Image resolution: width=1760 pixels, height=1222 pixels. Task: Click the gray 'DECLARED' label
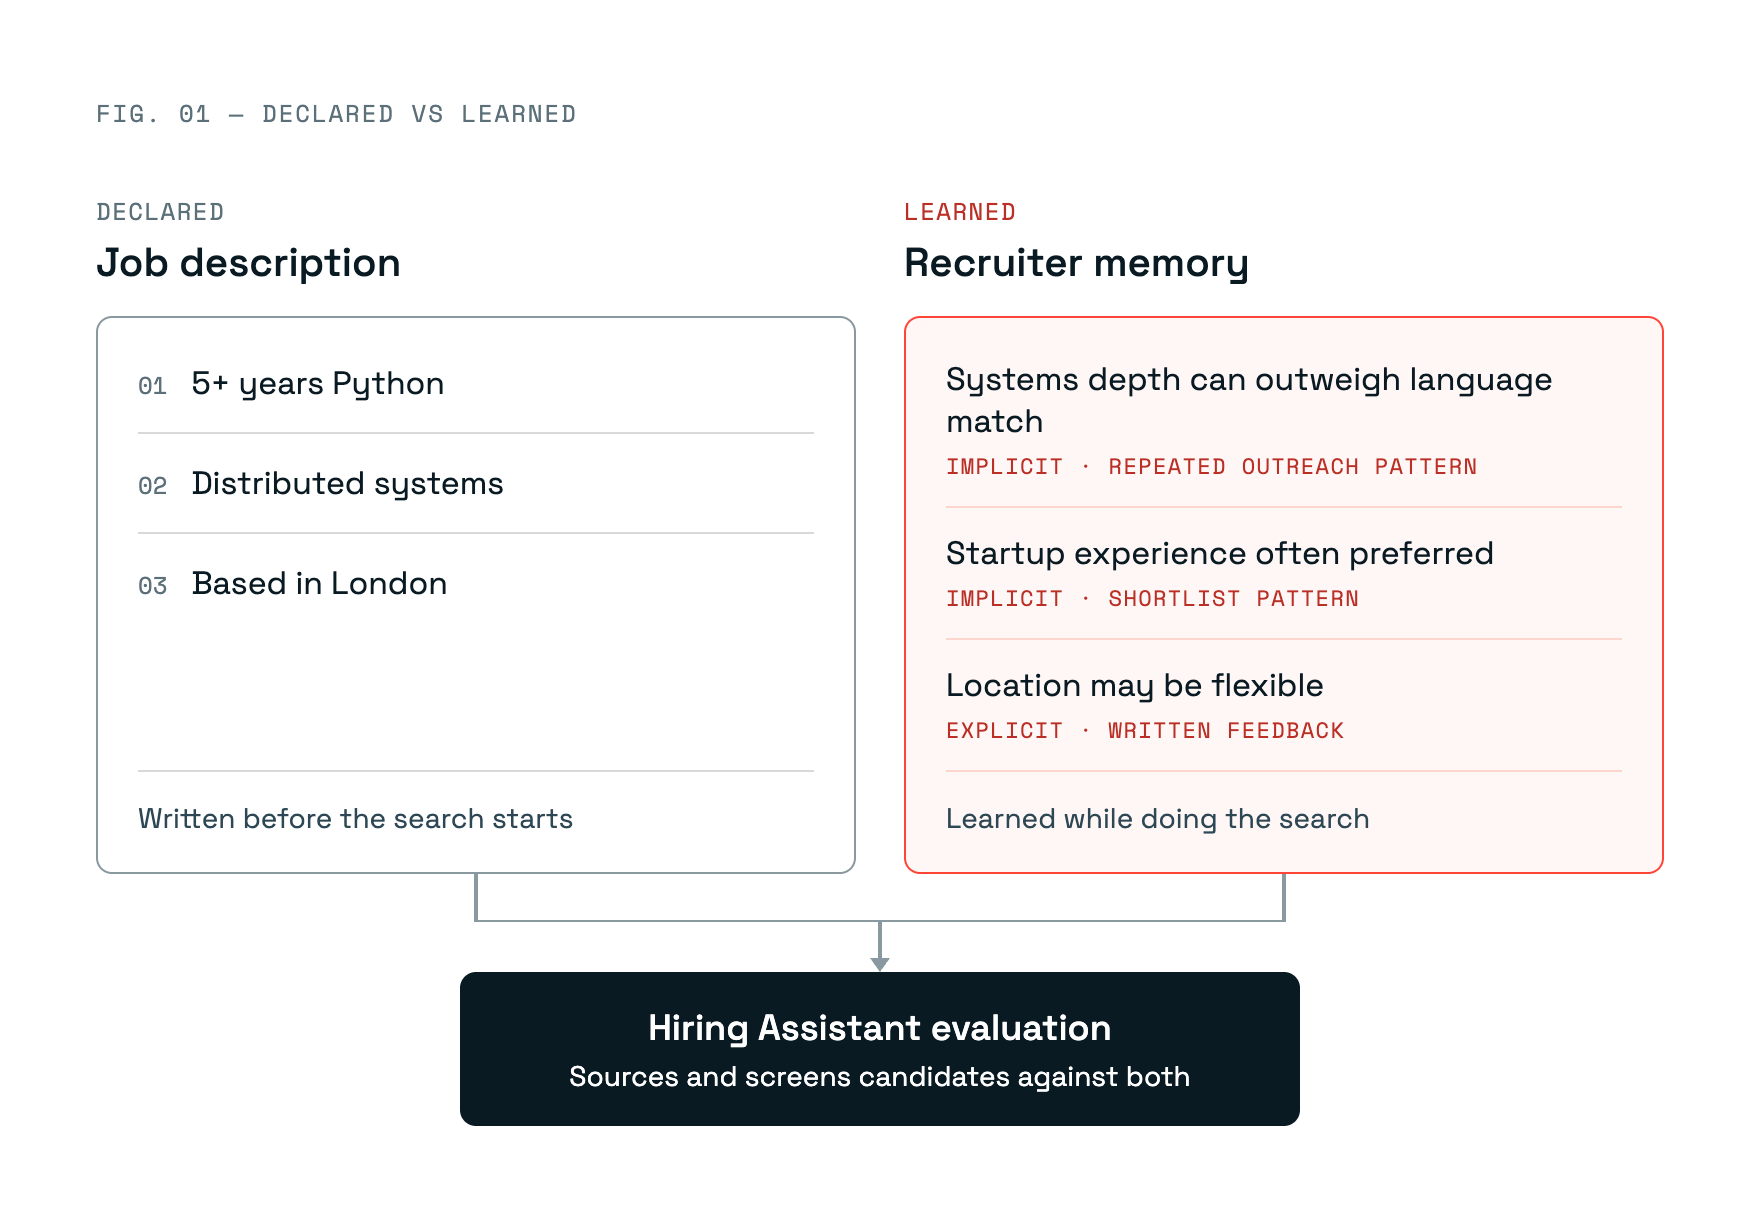160,212
